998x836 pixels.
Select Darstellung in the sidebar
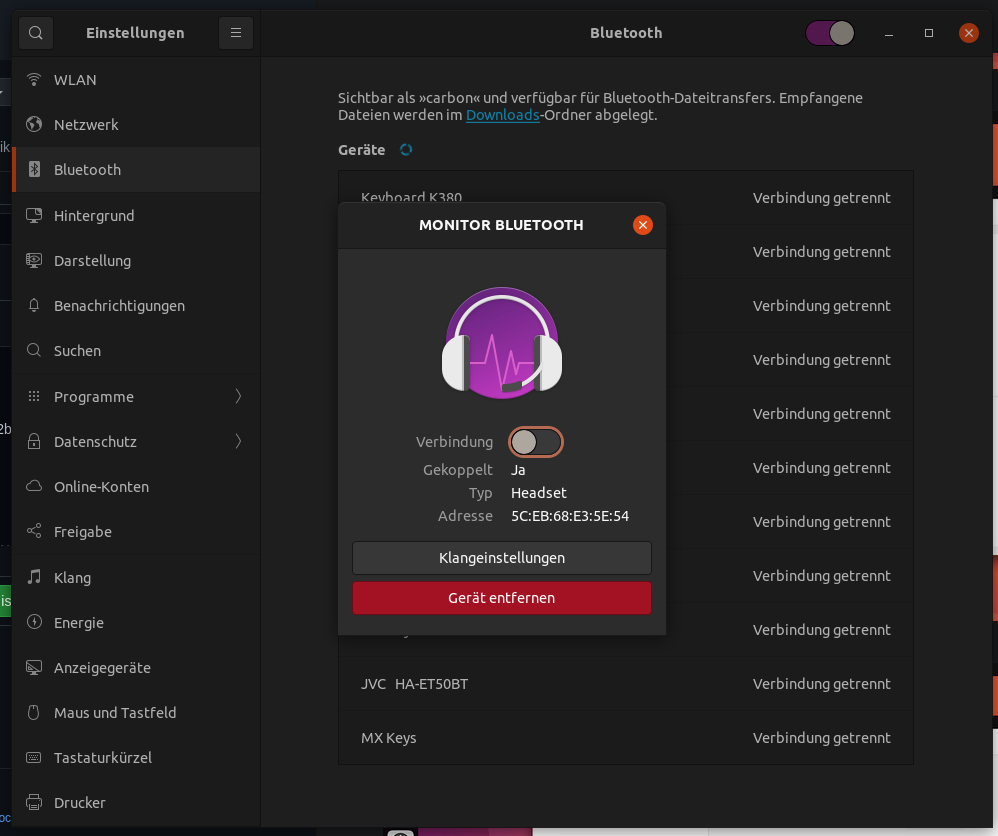[93, 260]
